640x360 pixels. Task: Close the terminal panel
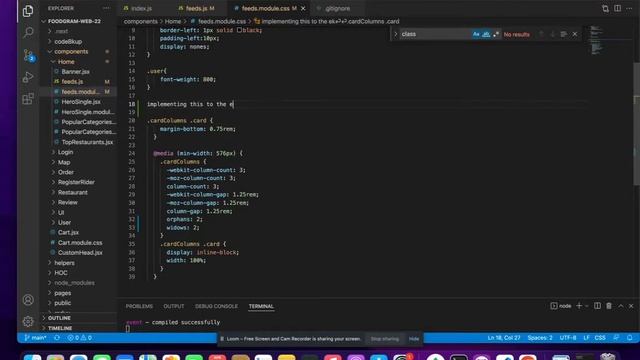(x=631, y=306)
